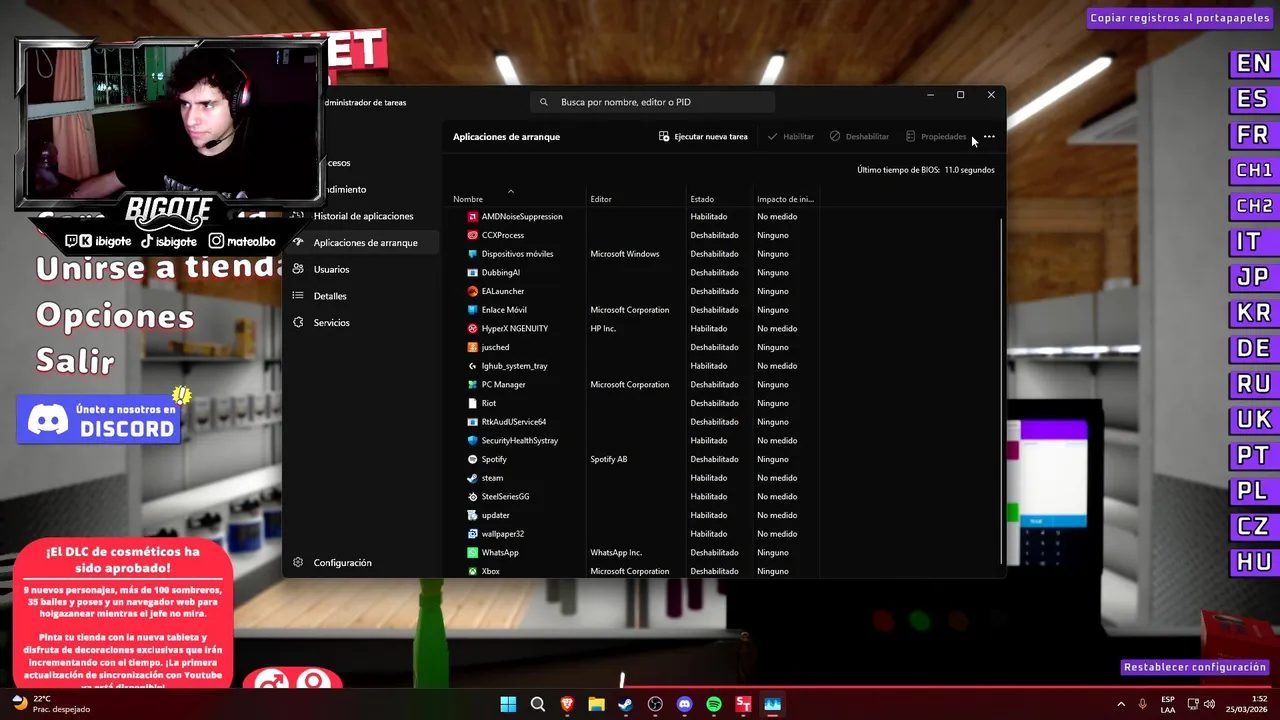The width and height of the screenshot is (1280, 720).
Task: Show hidden tray icons chevron
Action: coord(1121,704)
